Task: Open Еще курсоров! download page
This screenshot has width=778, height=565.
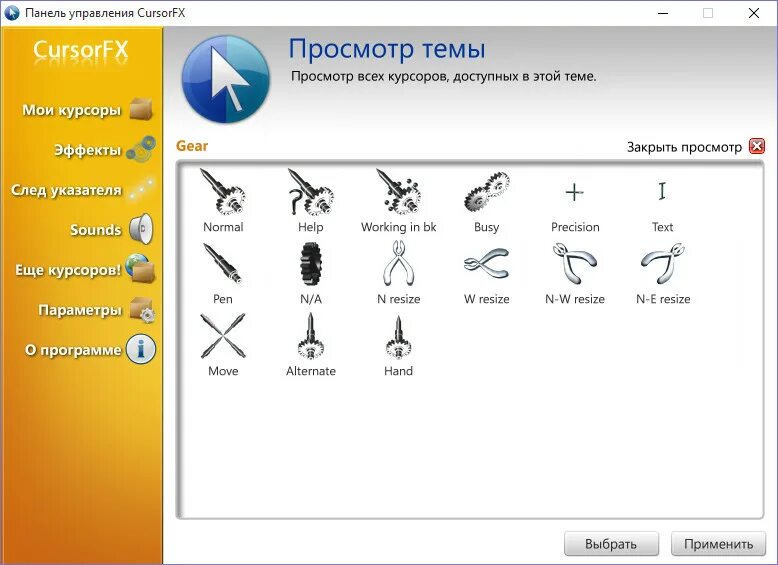Action: (x=85, y=269)
